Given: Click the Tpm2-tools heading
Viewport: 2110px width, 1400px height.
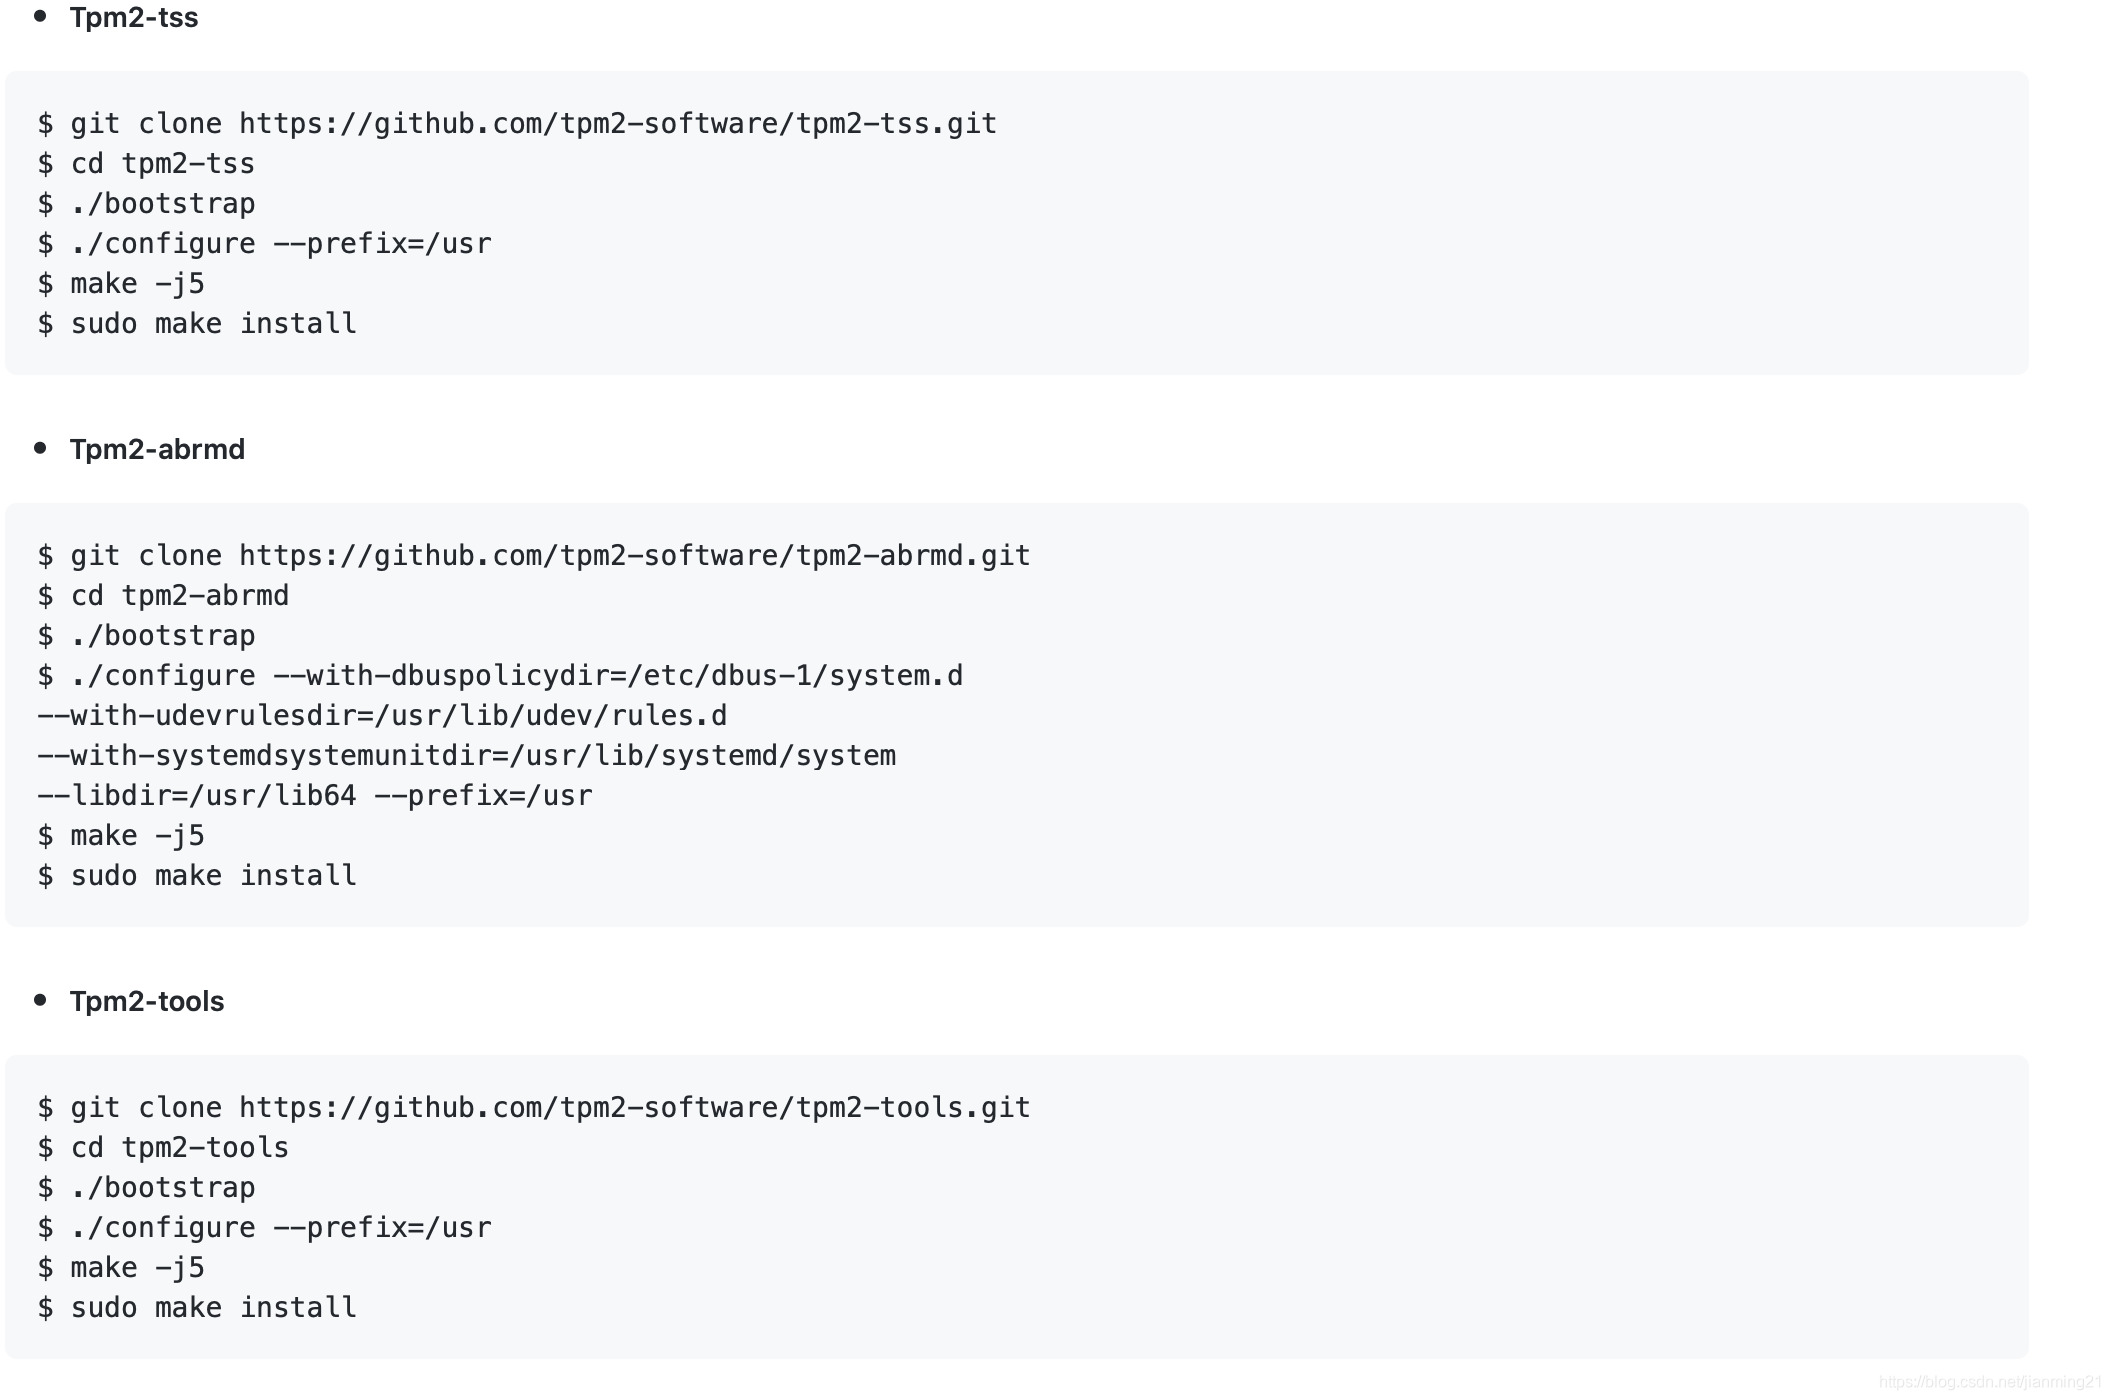Looking at the screenshot, I should pyautogui.click(x=146, y=1001).
